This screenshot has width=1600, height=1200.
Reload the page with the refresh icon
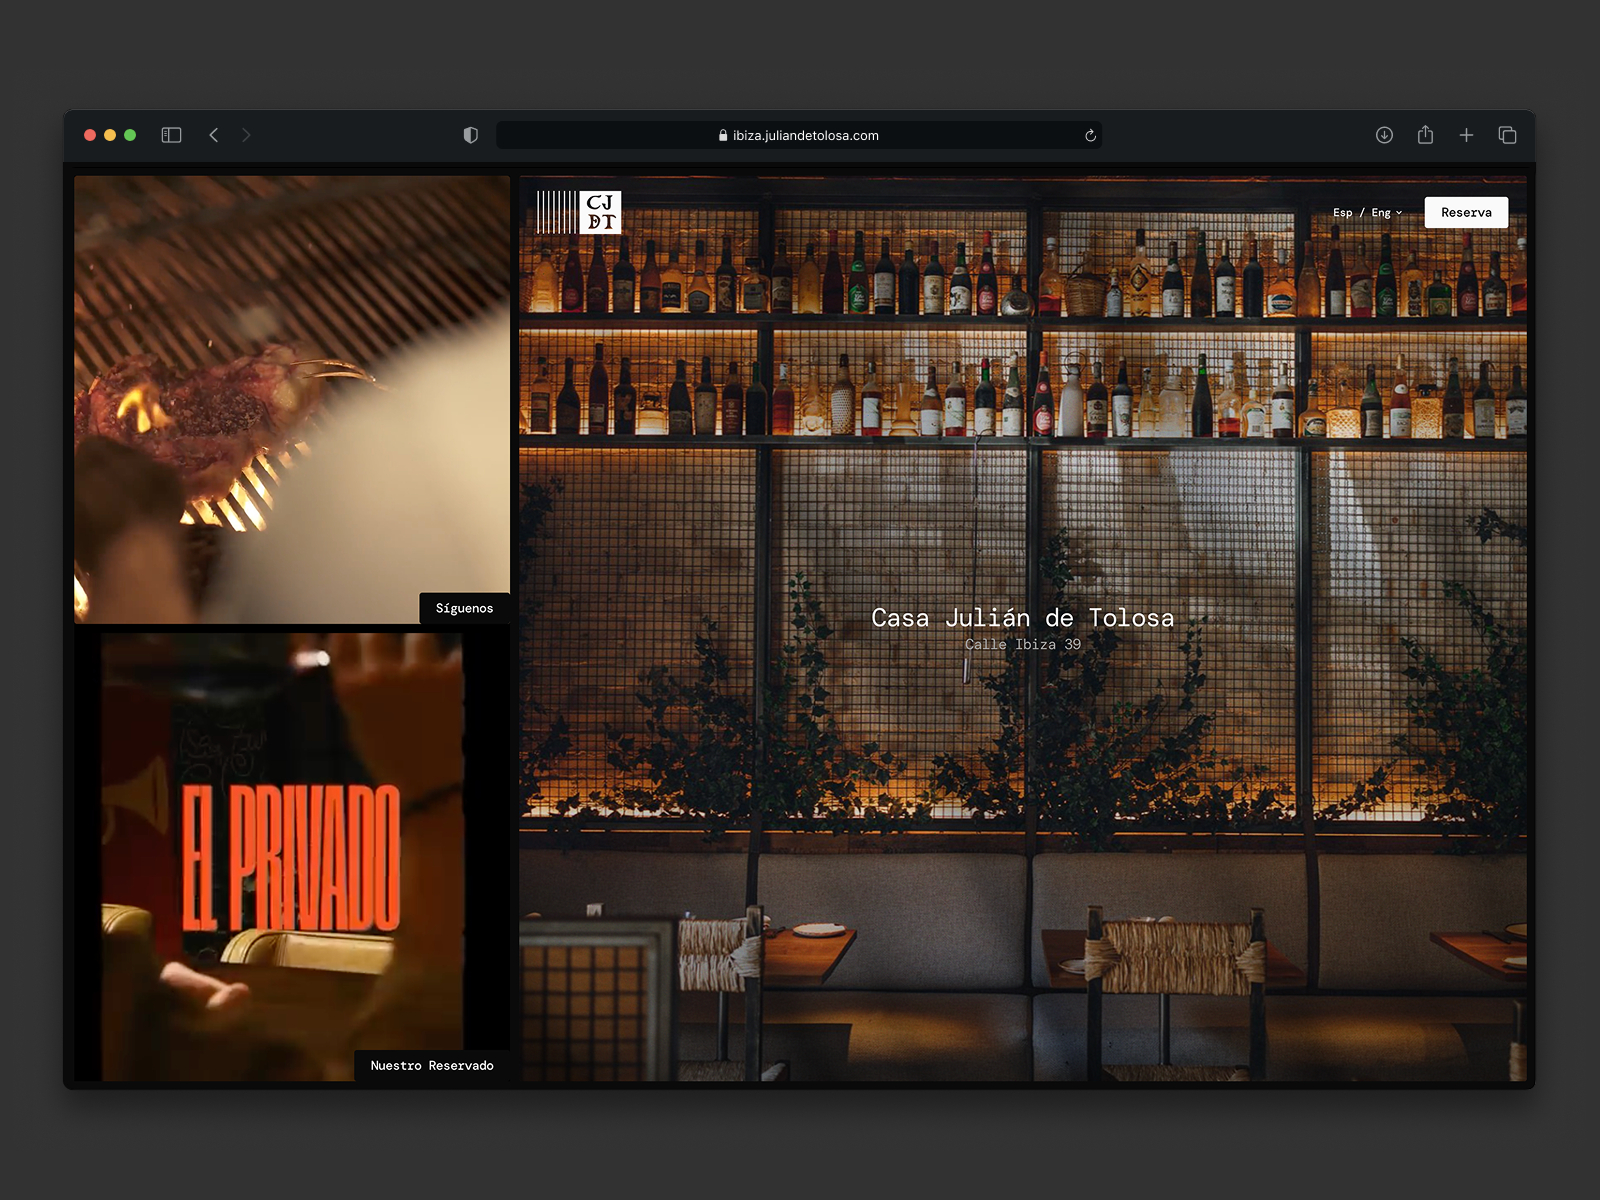(x=1090, y=135)
